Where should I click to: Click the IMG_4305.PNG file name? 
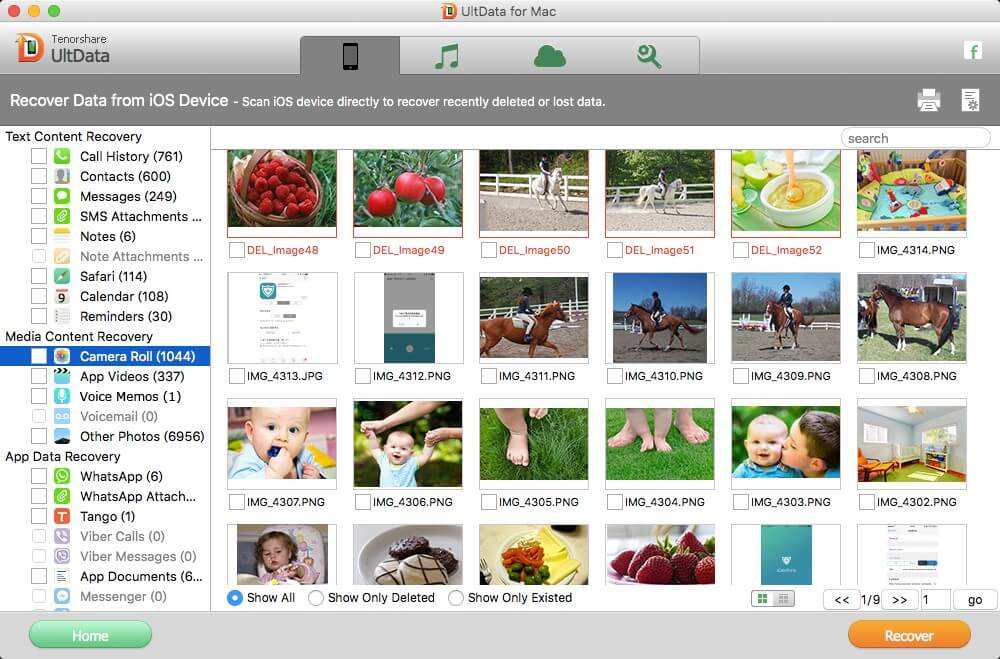pos(539,502)
